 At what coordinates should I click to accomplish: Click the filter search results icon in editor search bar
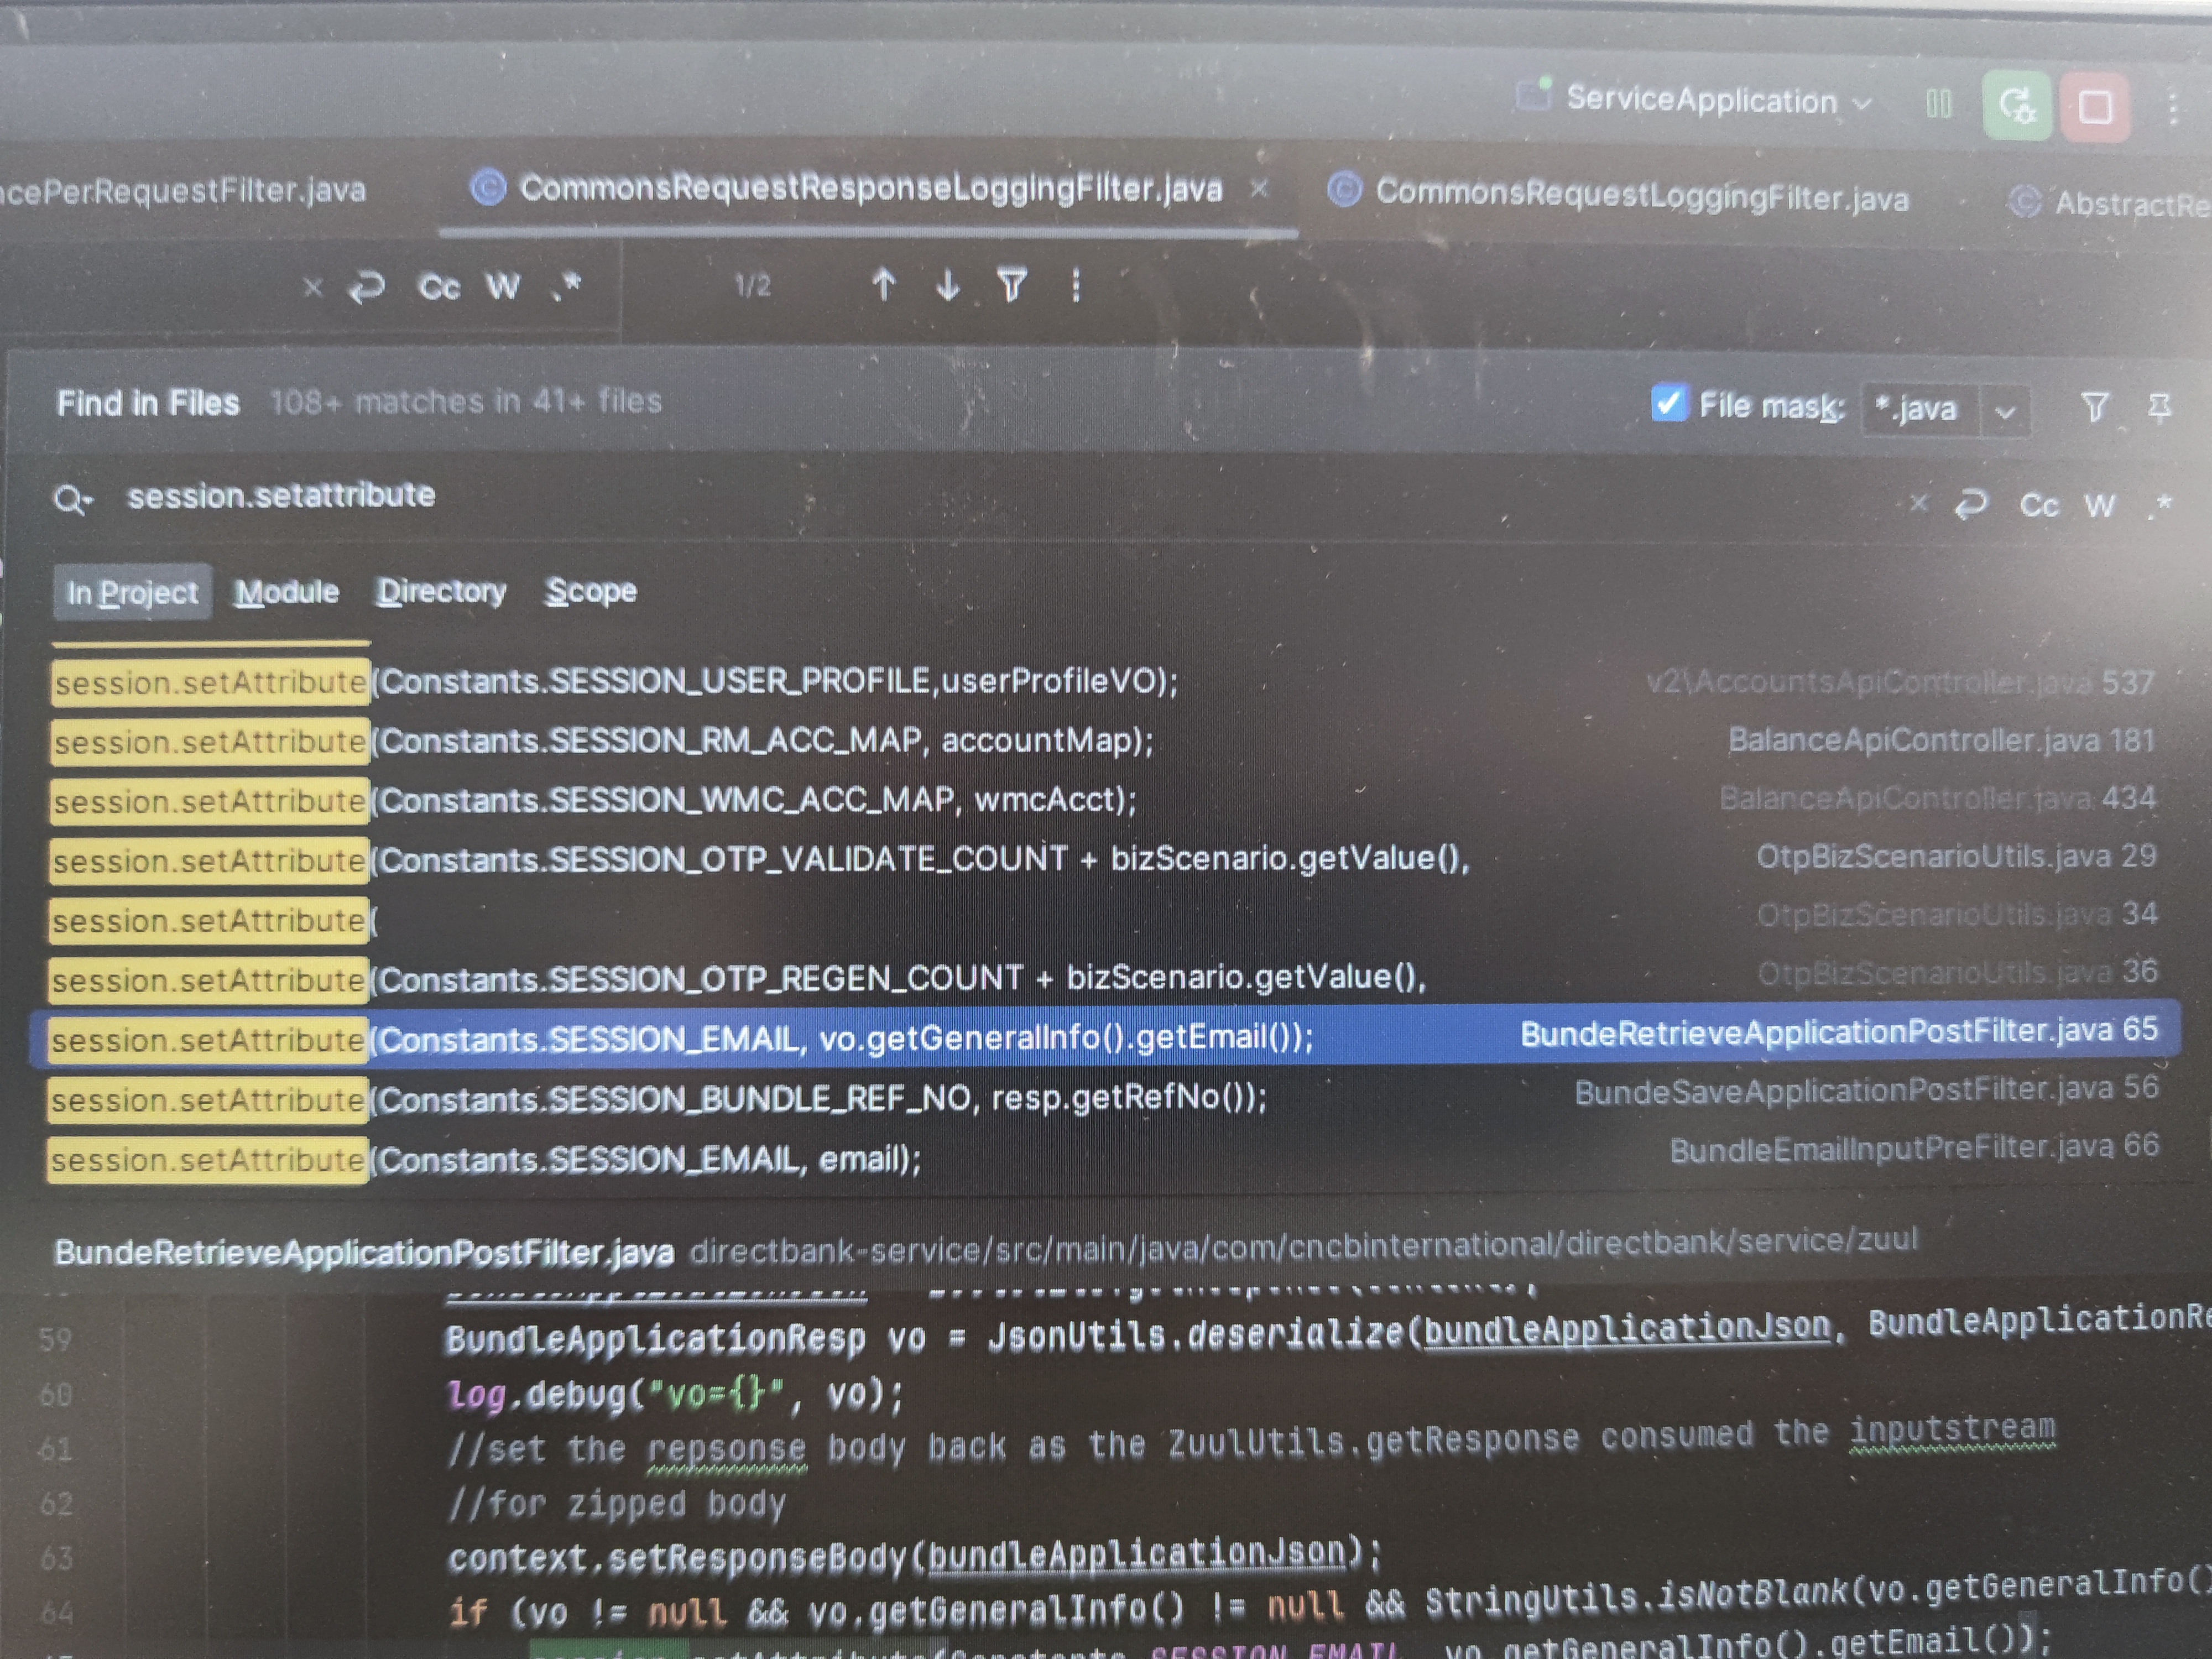(1012, 286)
